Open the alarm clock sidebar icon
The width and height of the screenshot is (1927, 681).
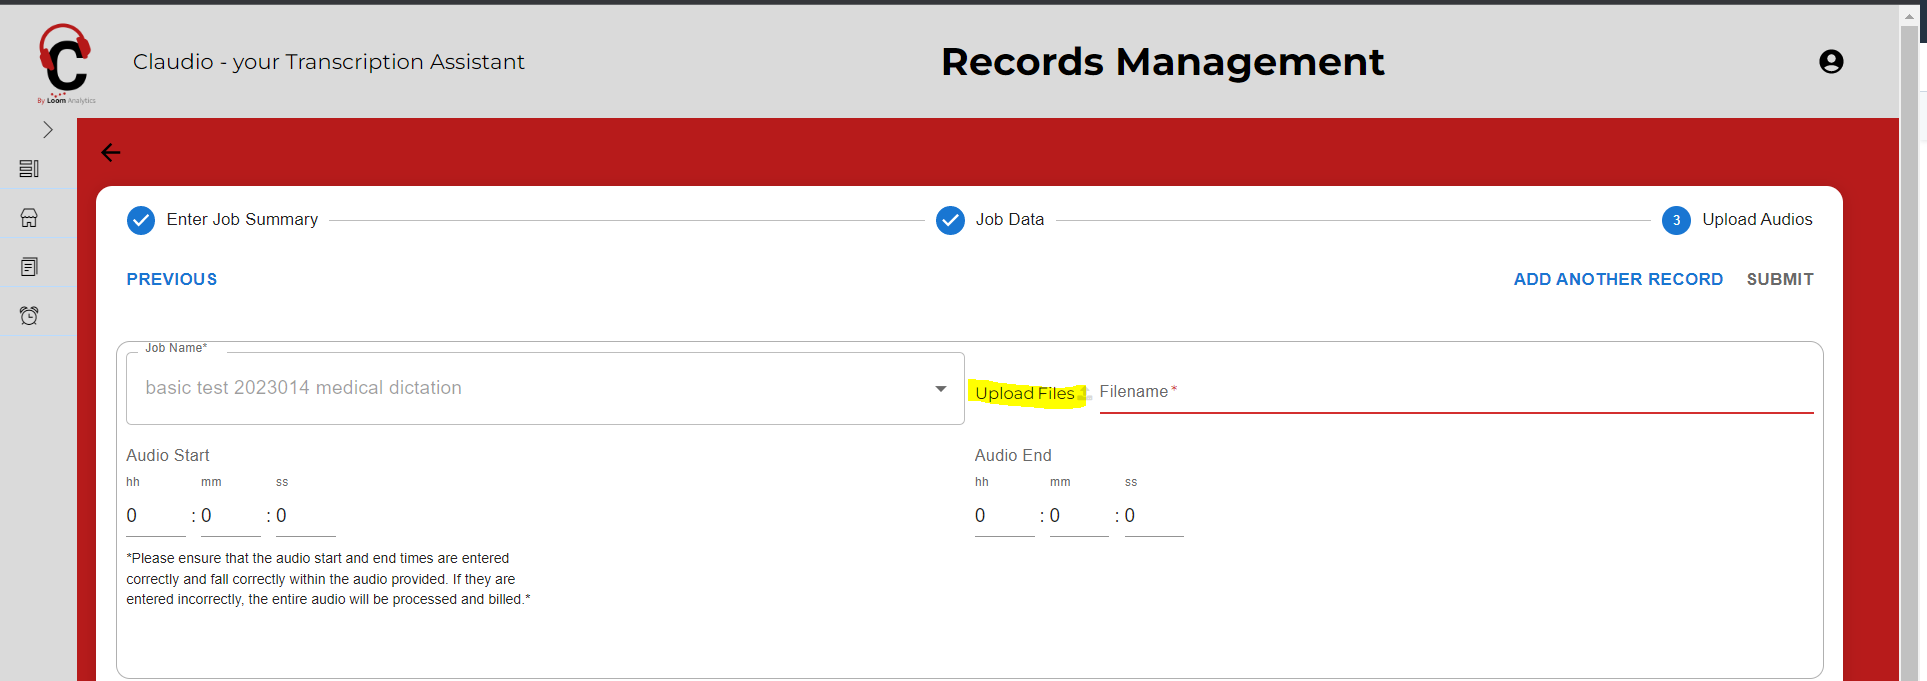29,316
